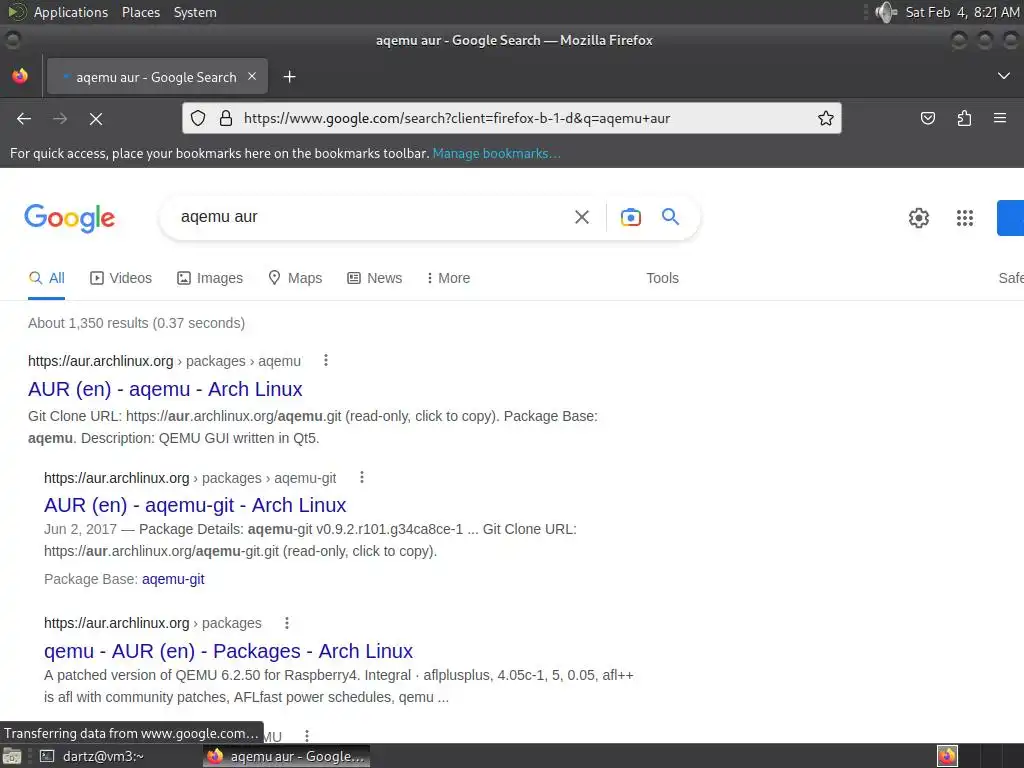Viewport: 1024px width, 768px height.
Task: Open qemu - AUR (en) - Packages result
Action: (229, 651)
